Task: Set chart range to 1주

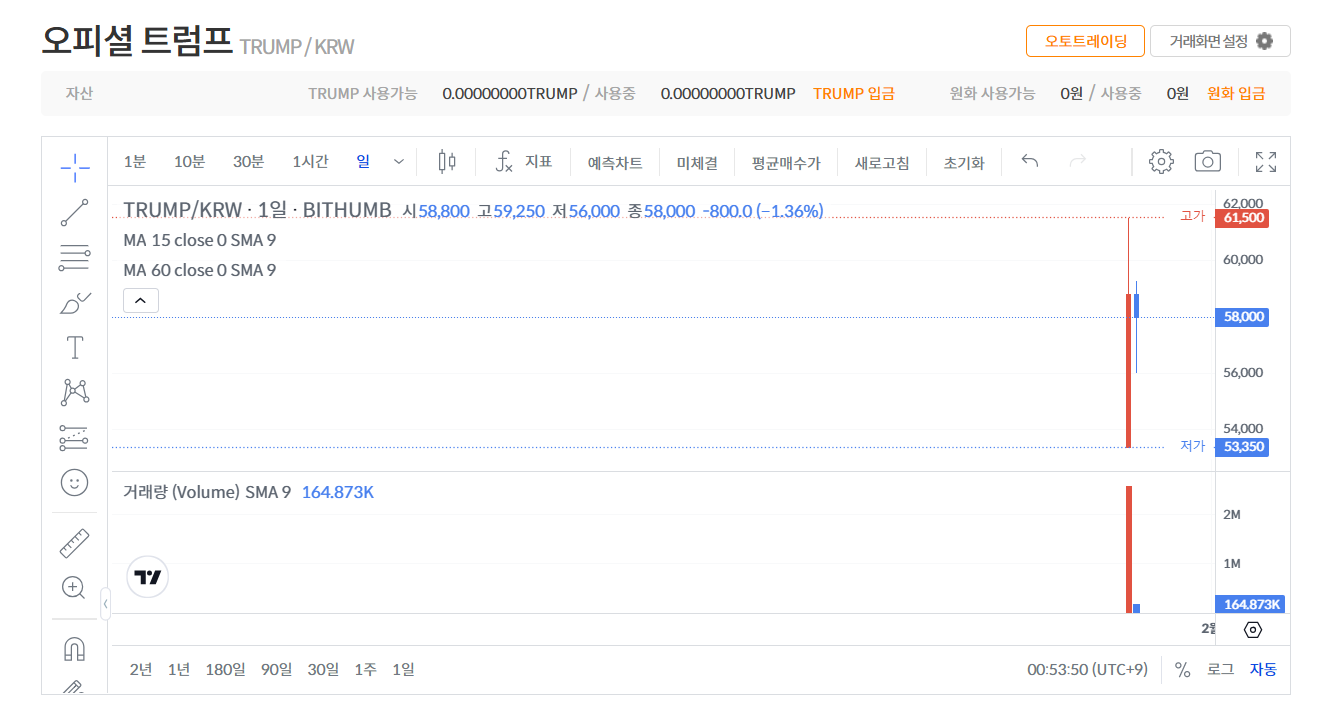Action: click(366, 669)
